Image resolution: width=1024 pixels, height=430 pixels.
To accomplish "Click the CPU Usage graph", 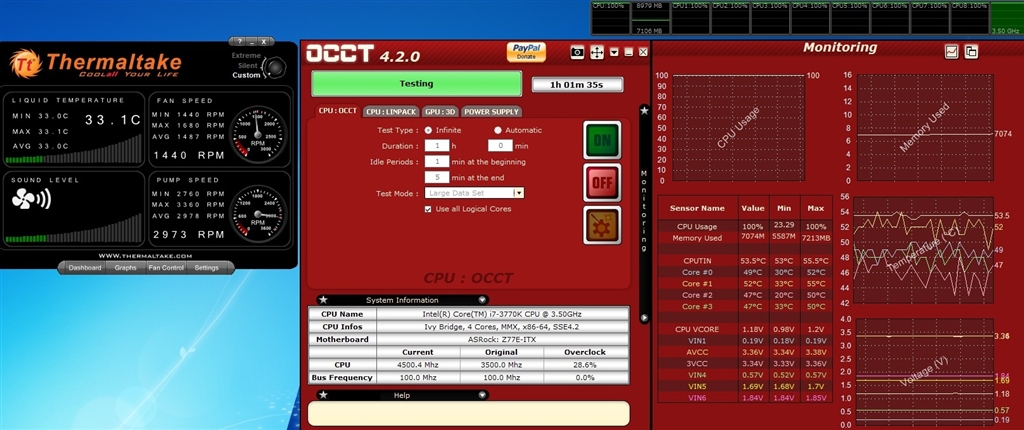I will click(x=738, y=128).
